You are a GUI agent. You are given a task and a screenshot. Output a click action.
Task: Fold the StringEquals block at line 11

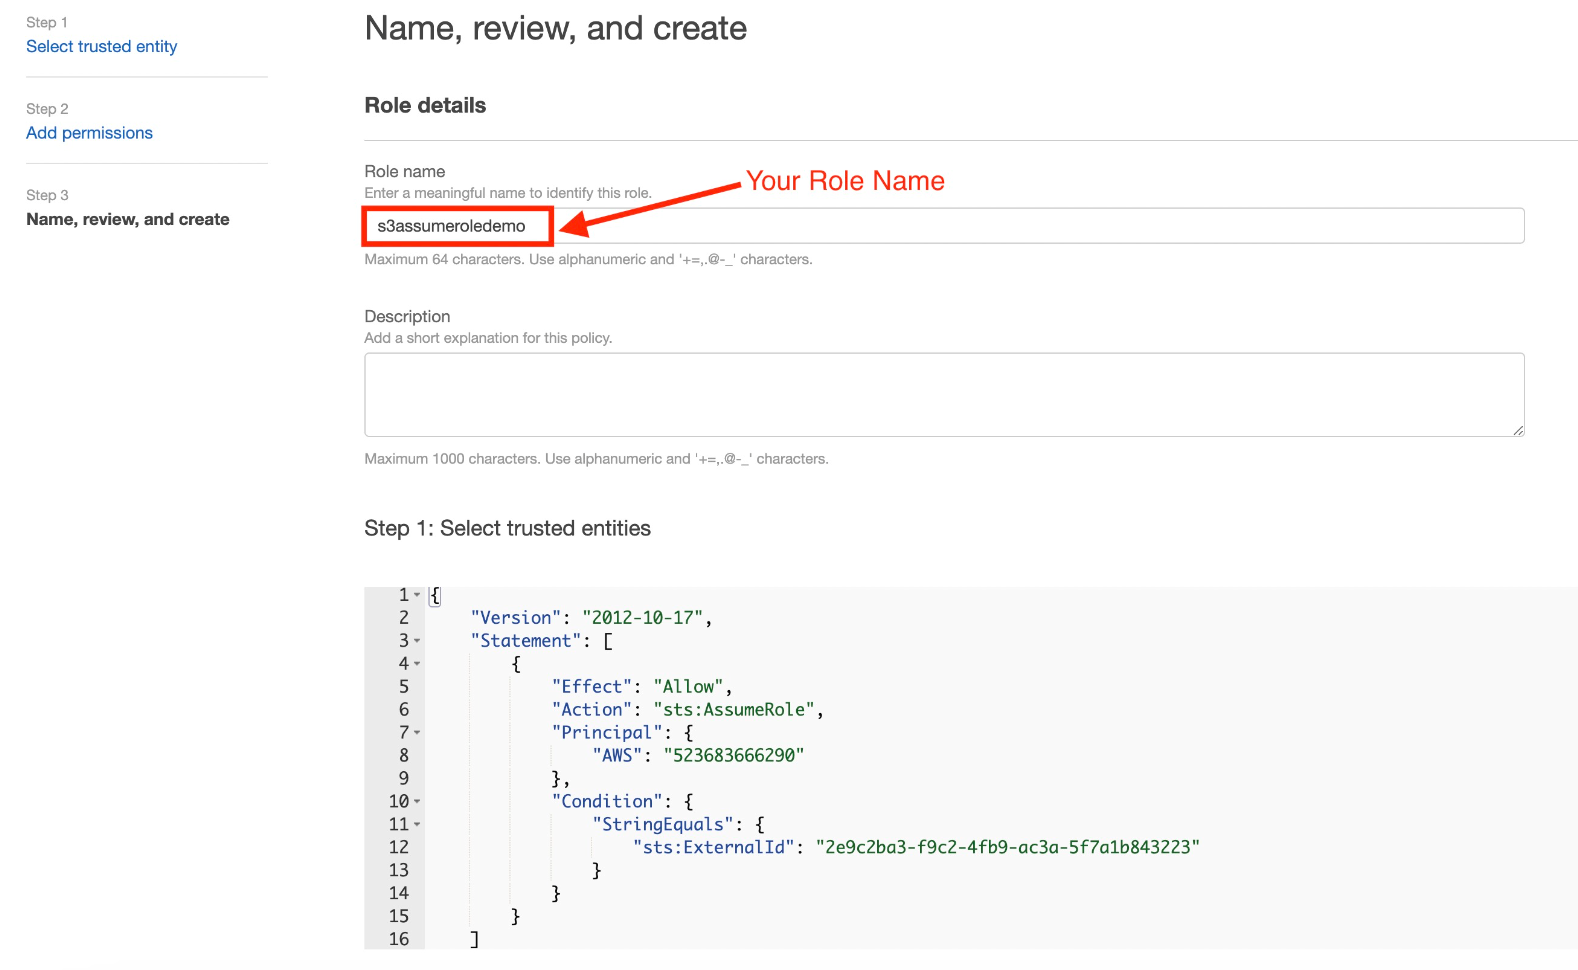click(x=417, y=825)
